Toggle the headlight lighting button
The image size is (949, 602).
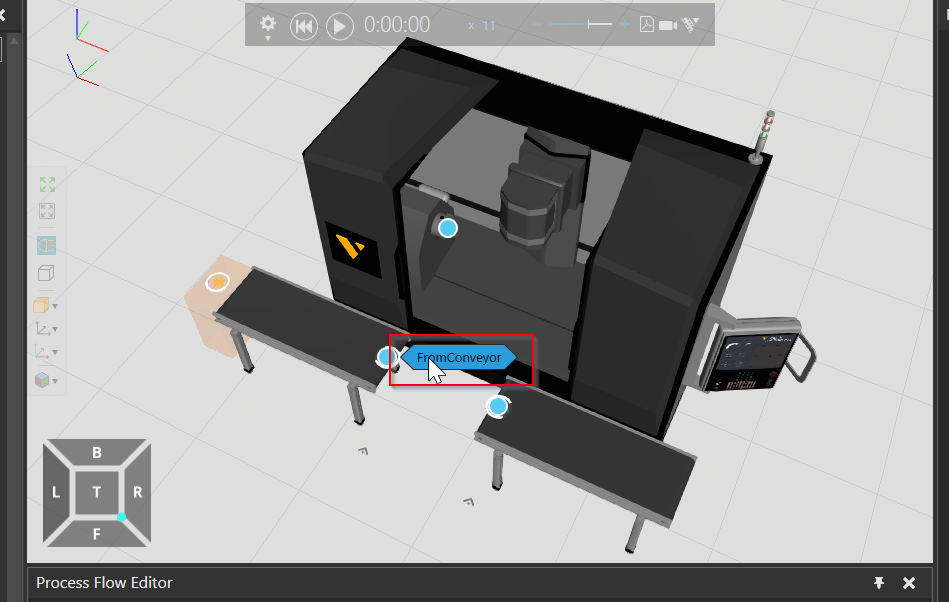click(47, 246)
